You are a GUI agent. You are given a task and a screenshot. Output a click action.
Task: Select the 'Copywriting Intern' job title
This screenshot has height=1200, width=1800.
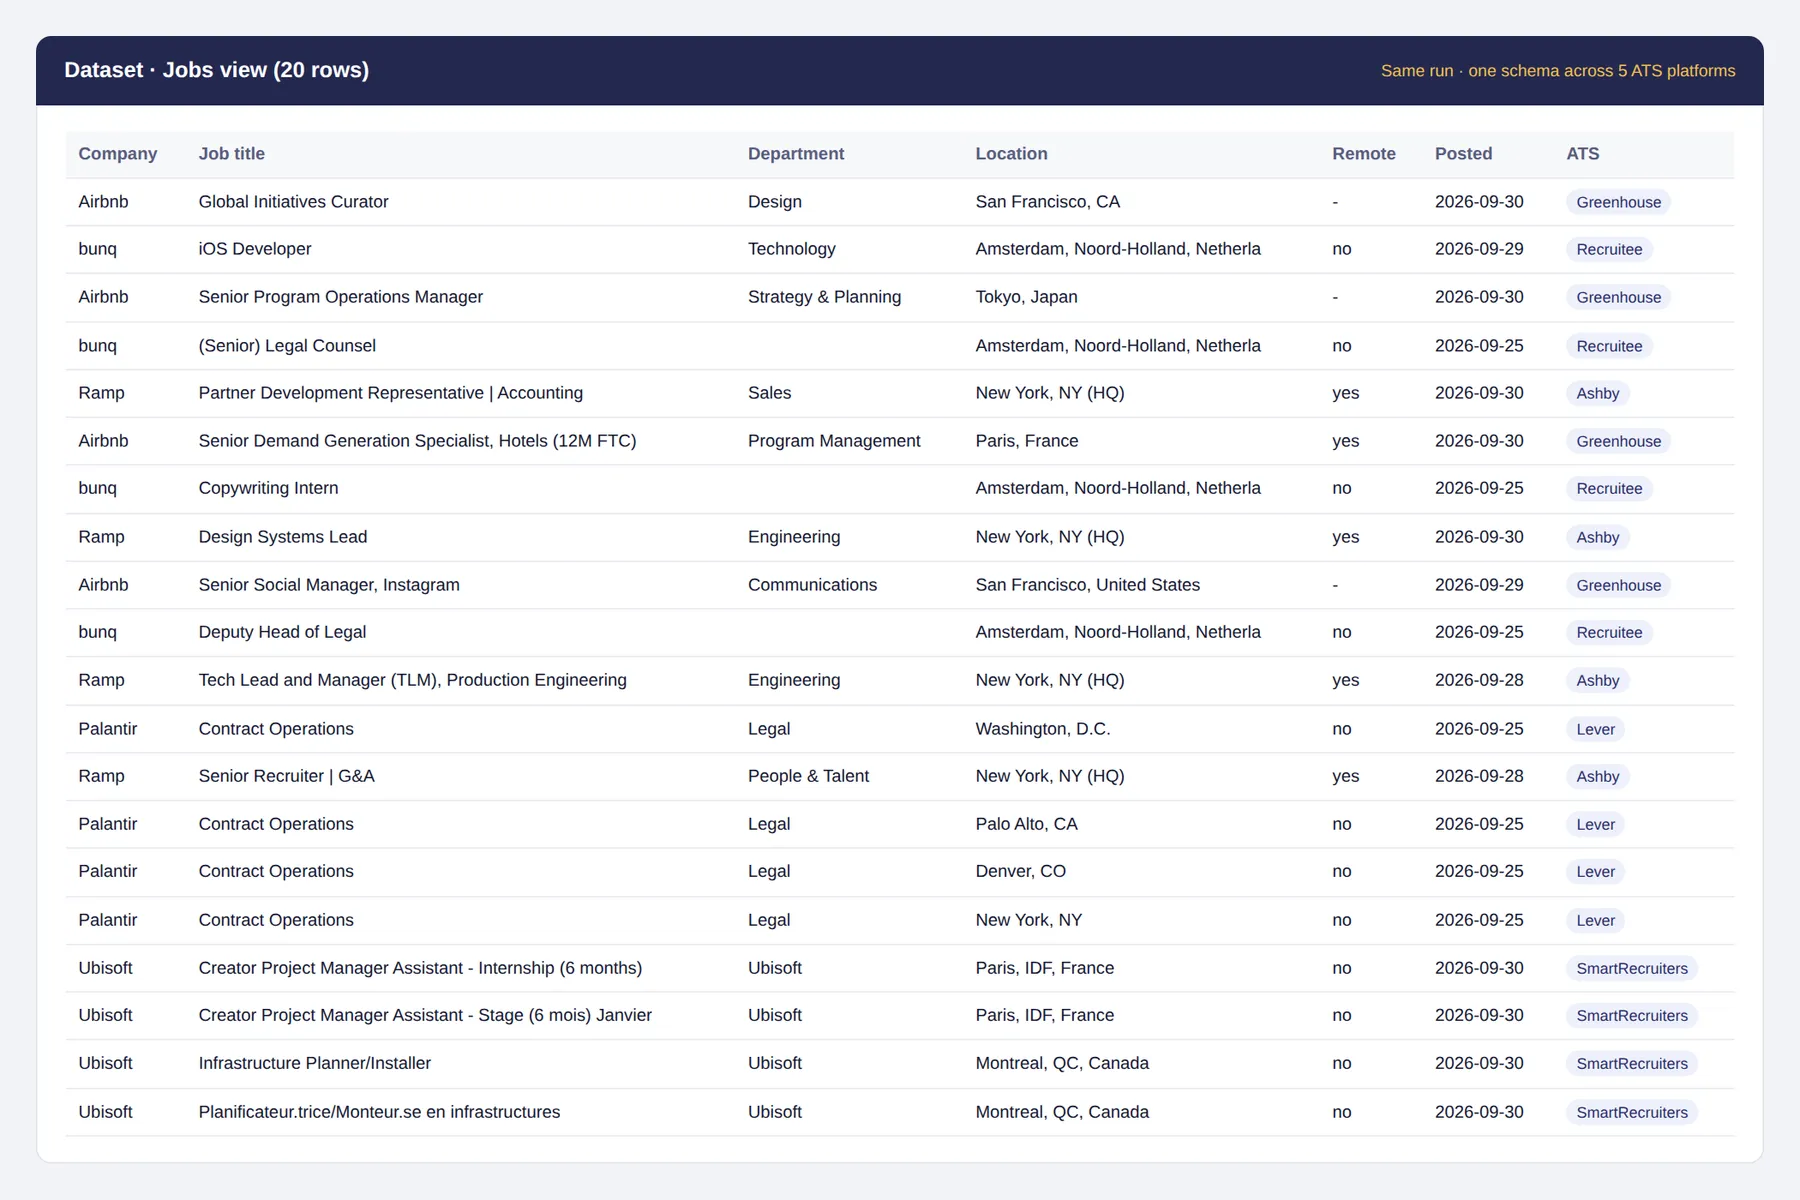click(269, 488)
